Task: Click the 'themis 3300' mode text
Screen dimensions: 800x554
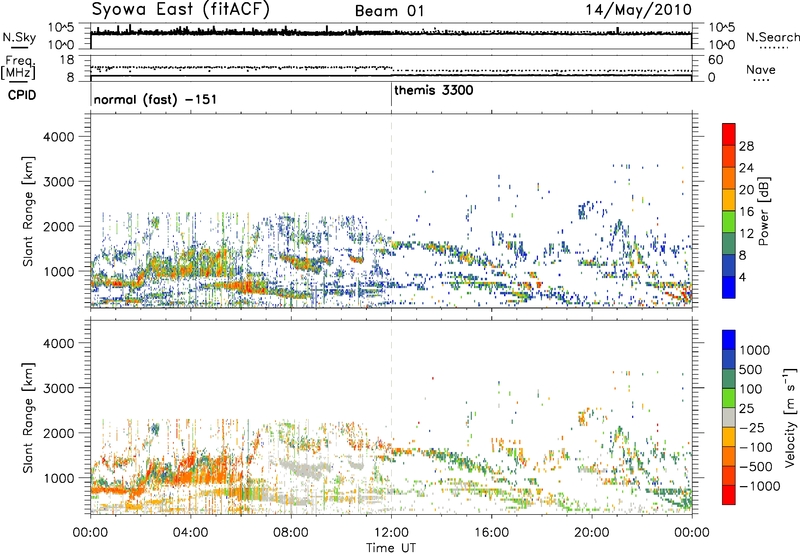Action: [434, 91]
